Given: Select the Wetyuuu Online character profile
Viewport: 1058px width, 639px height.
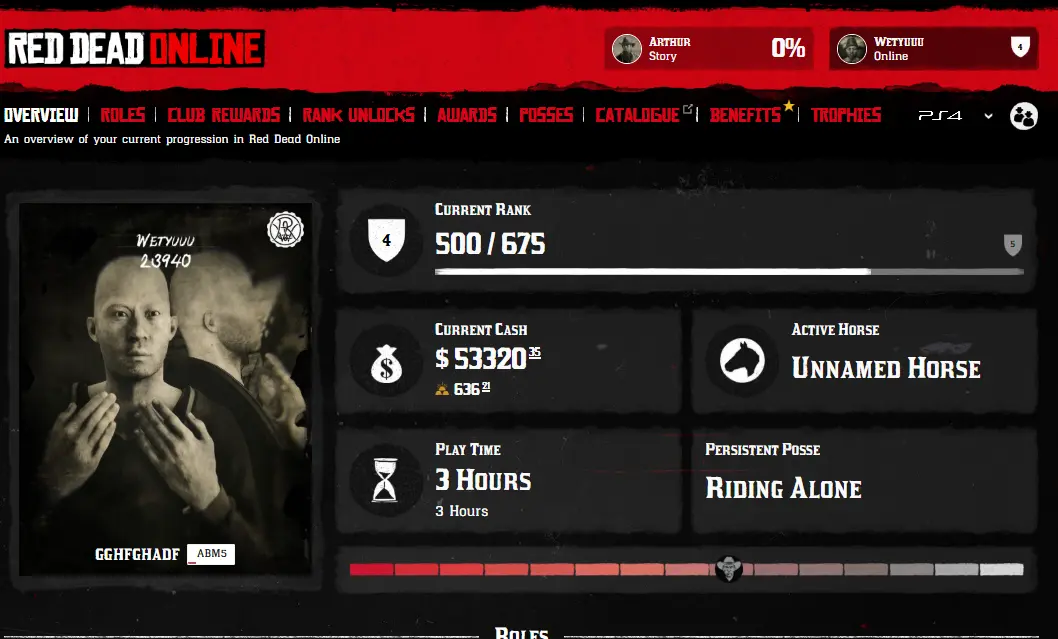Looking at the screenshot, I should pyautogui.click(x=933, y=49).
